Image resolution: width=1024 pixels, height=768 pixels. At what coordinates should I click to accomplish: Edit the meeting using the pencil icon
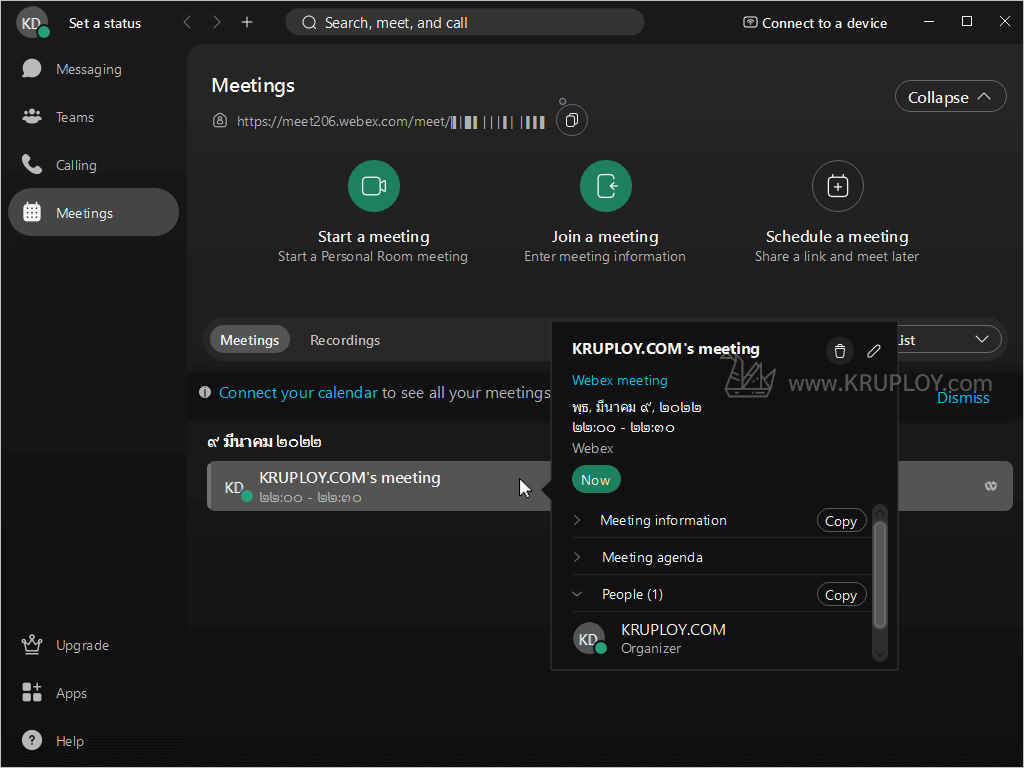pos(874,351)
